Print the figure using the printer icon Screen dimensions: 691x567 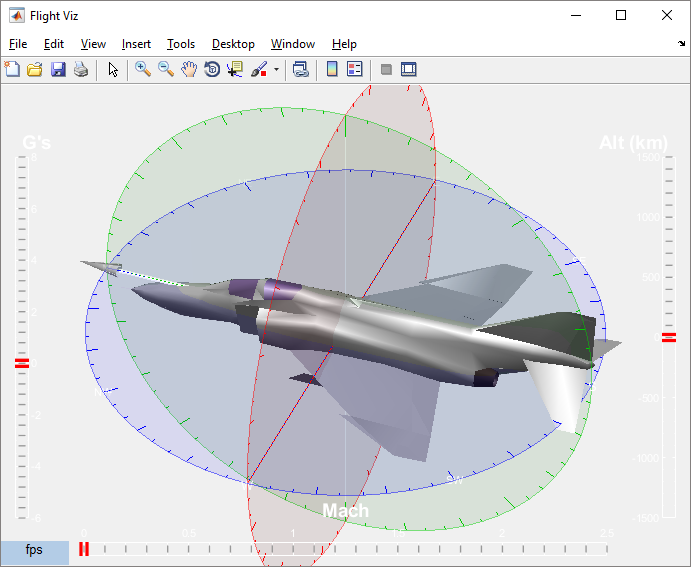pyautogui.click(x=81, y=69)
